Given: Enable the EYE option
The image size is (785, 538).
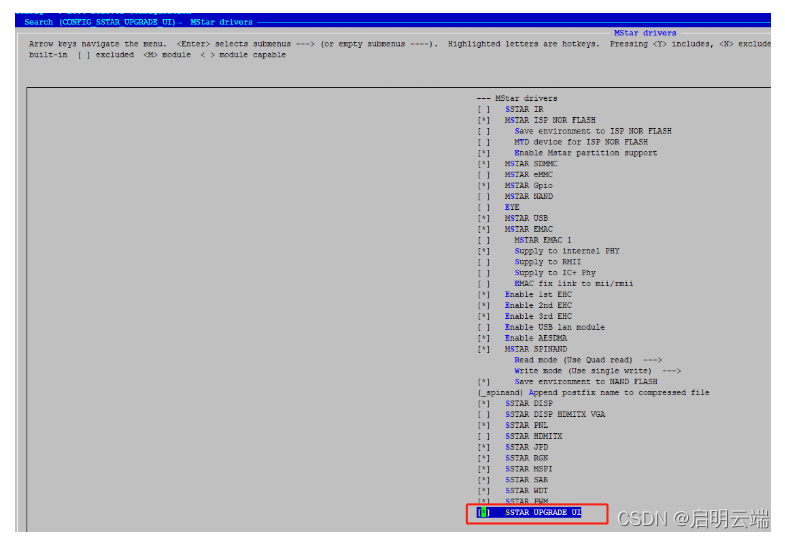Looking at the screenshot, I should coord(484,207).
